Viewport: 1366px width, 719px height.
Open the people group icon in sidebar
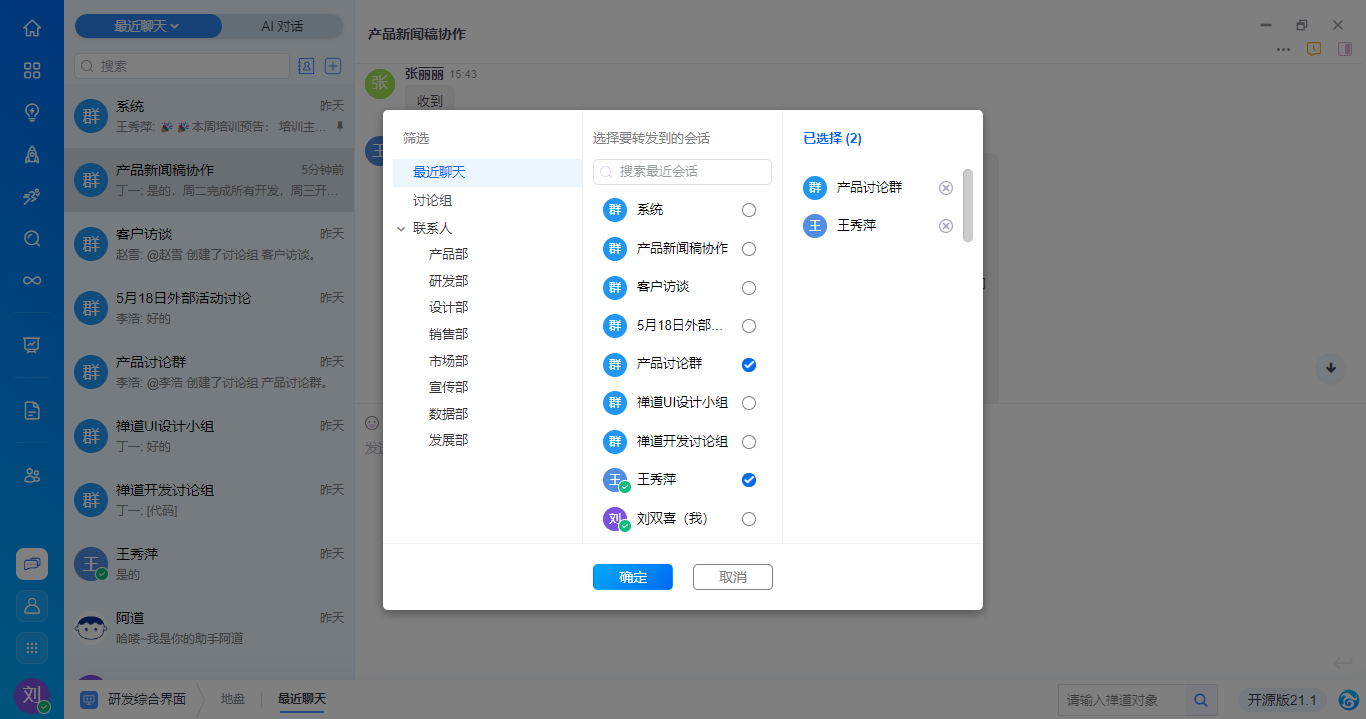pos(32,475)
